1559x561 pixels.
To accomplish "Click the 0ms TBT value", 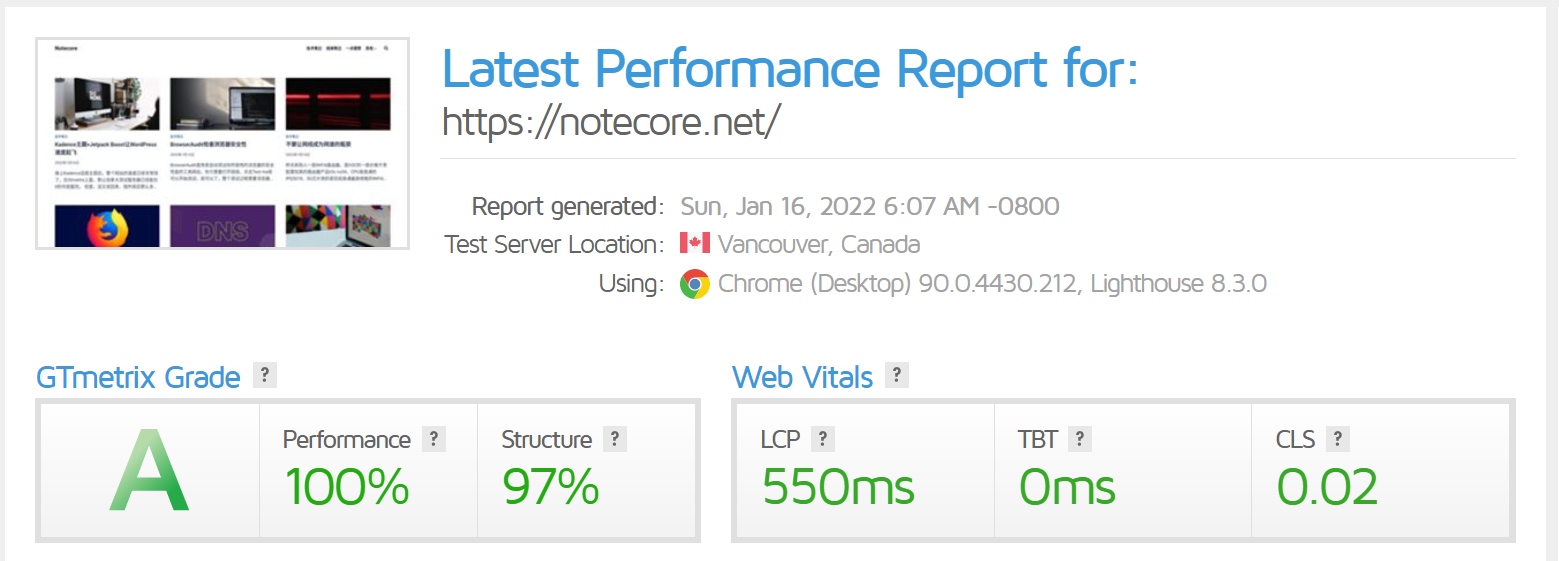I will point(1067,487).
